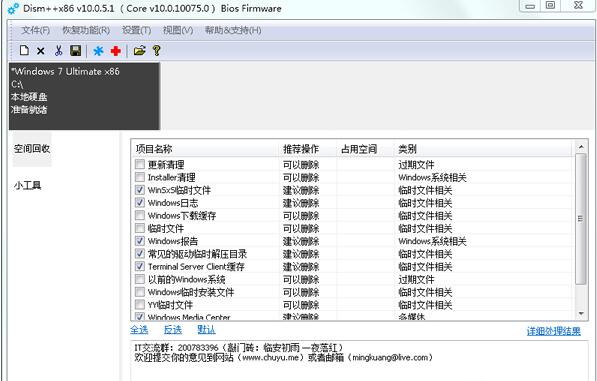Click the list scrollbar down arrow
Screen dimensions: 597x381
tap(581, 314)
